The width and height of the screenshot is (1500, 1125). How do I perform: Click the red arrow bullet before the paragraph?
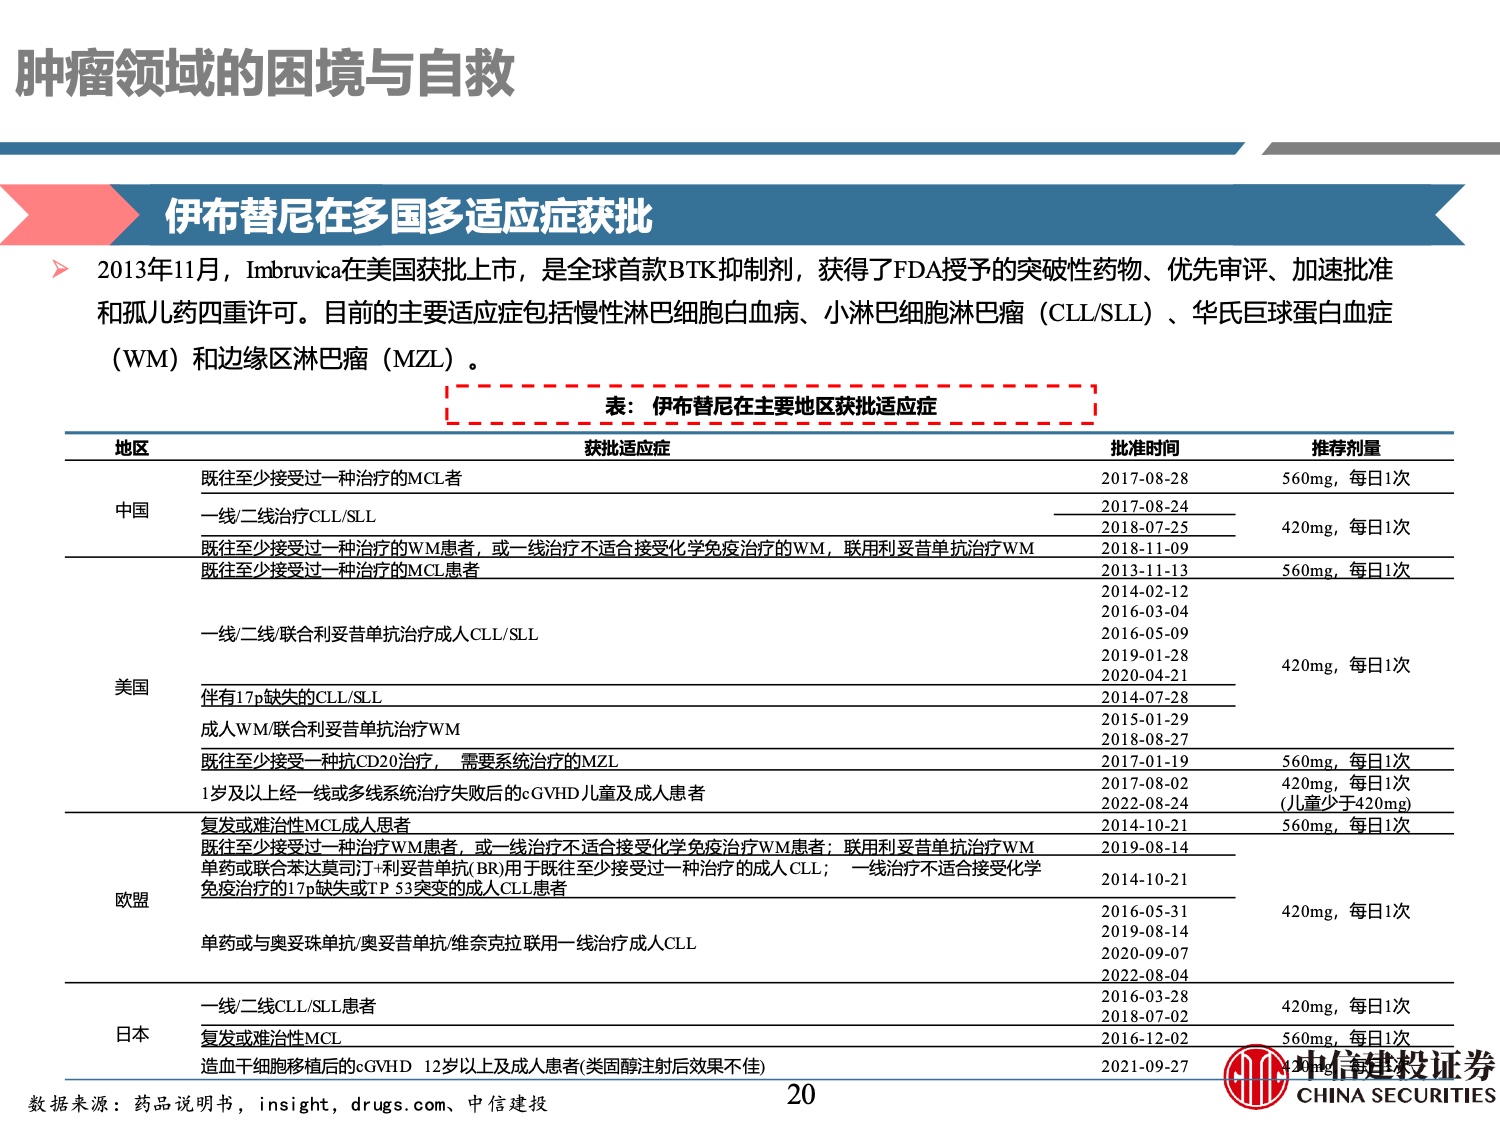(x=61, y=269)
